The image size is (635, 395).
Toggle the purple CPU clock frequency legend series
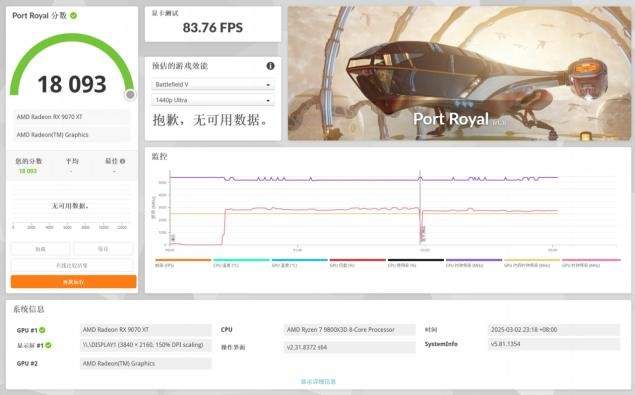[x=473, y=263]
